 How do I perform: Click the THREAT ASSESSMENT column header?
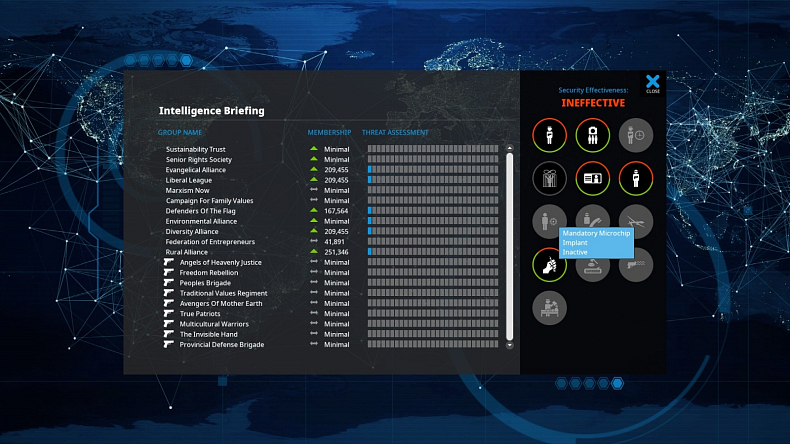(x=395, y=132)
